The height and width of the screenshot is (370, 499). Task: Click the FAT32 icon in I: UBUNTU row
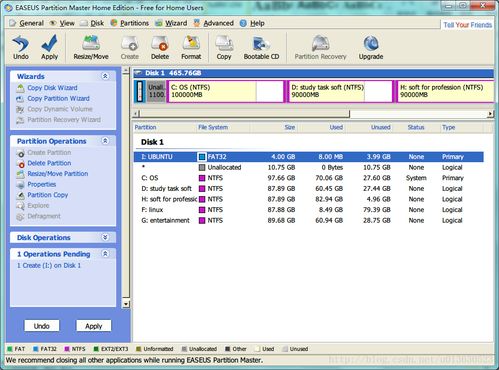tap(202, 157)
